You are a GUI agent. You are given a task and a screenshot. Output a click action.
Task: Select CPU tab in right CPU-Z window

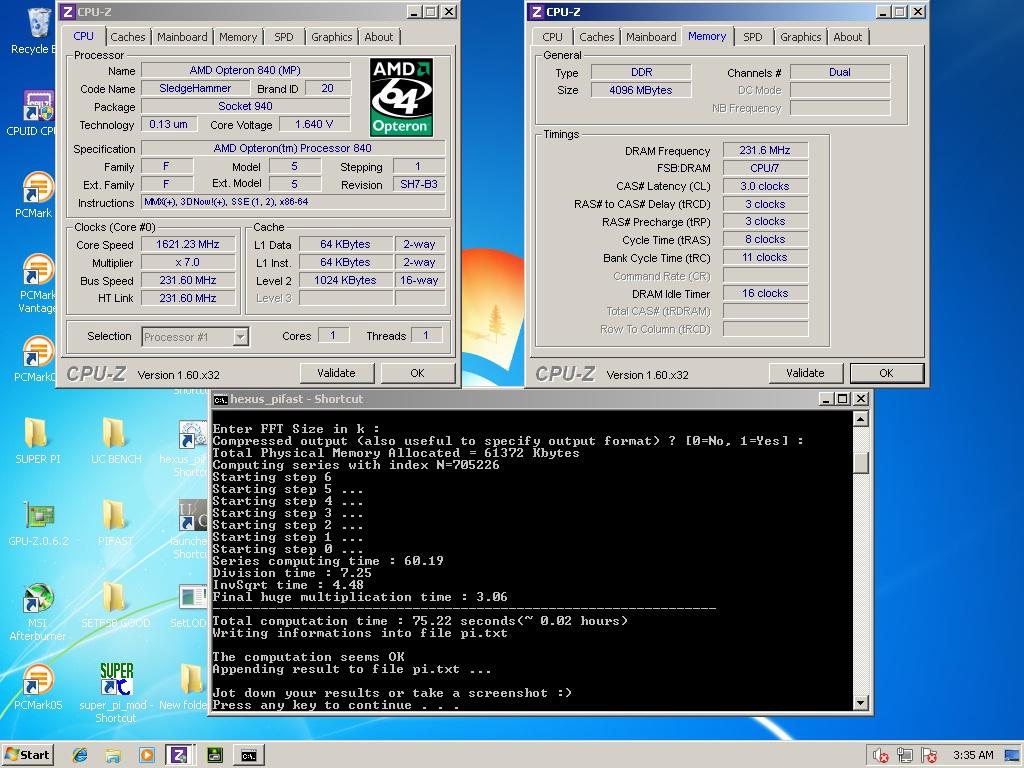pos(552,37)
